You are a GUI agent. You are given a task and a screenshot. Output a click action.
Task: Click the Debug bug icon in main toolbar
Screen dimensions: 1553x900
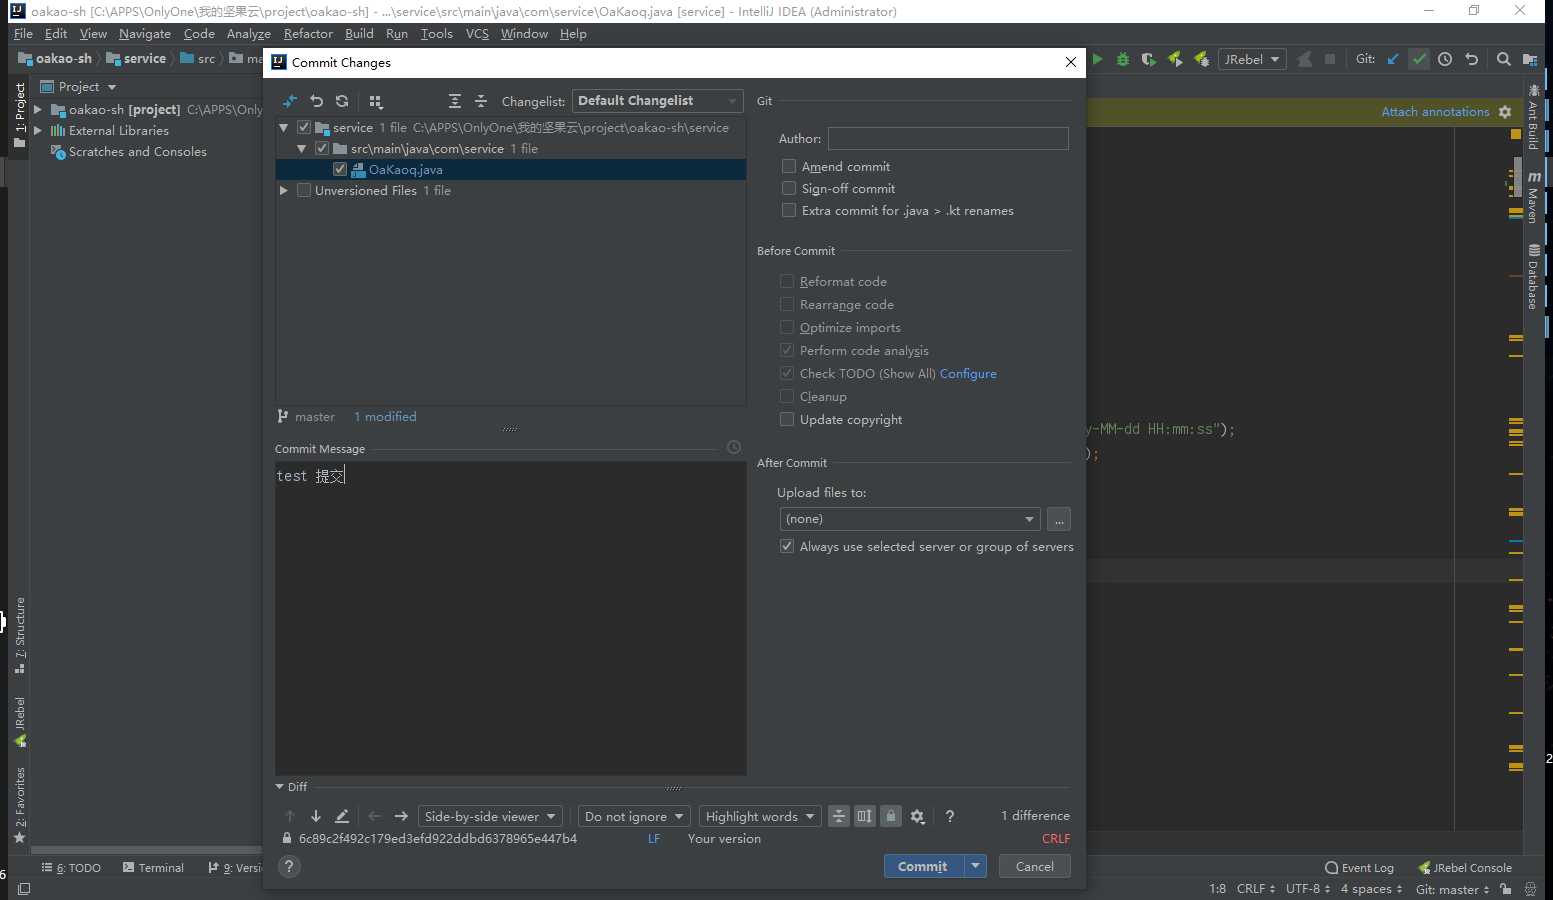[1123, 59]
